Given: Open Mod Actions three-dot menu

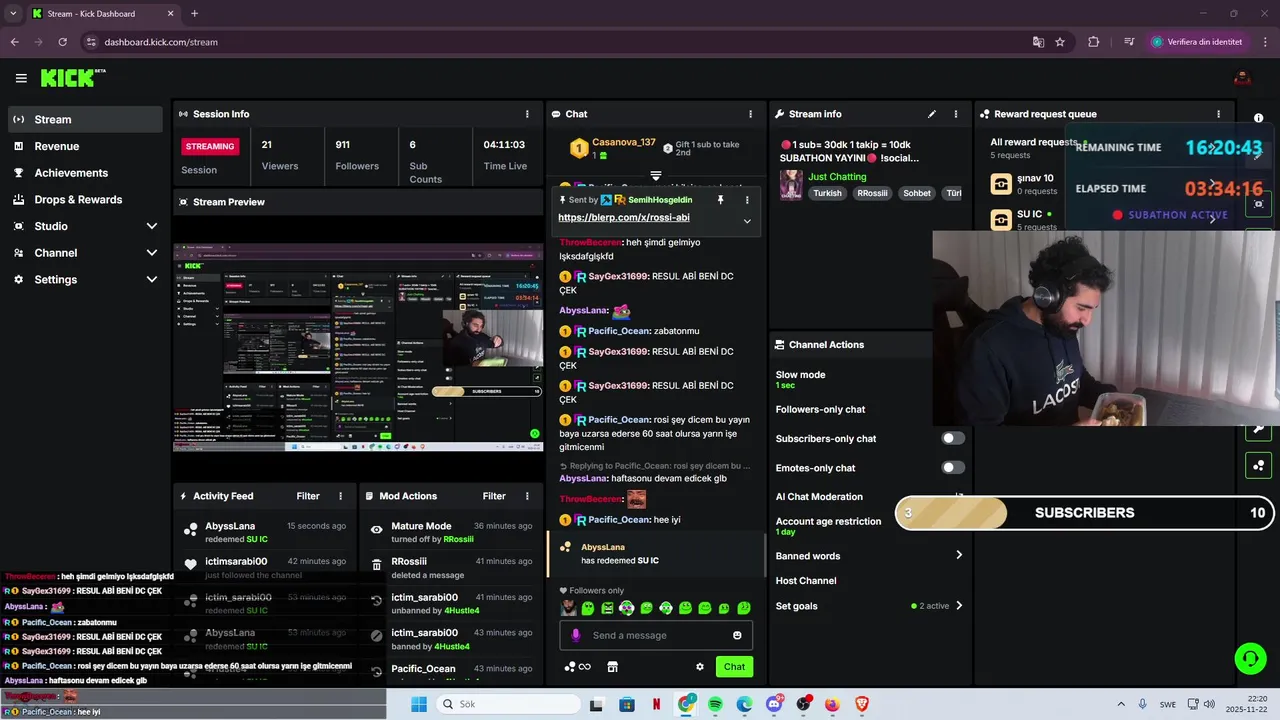Looking at the screenshot, I should coord(526,496).
